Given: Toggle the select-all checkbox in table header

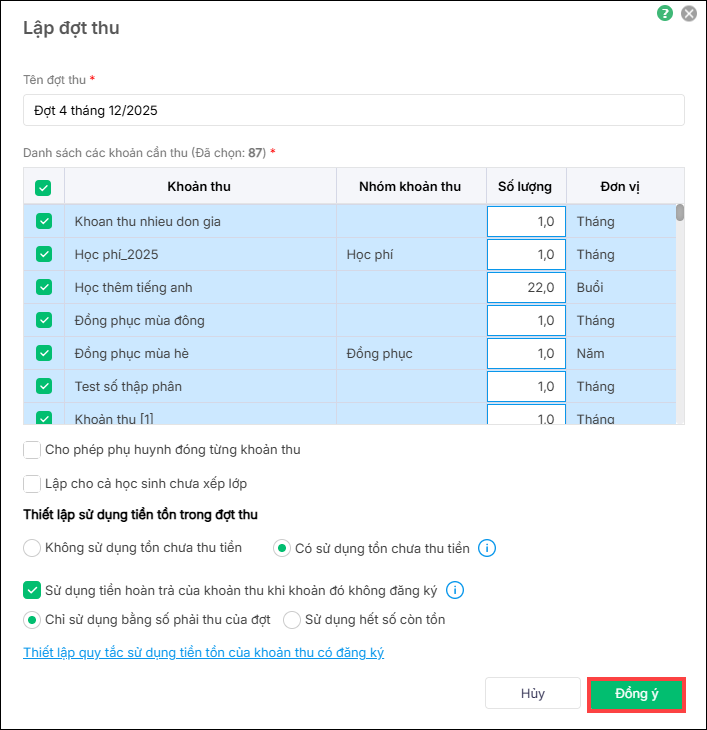Looking at the screenshot, I should pos(44,187).
